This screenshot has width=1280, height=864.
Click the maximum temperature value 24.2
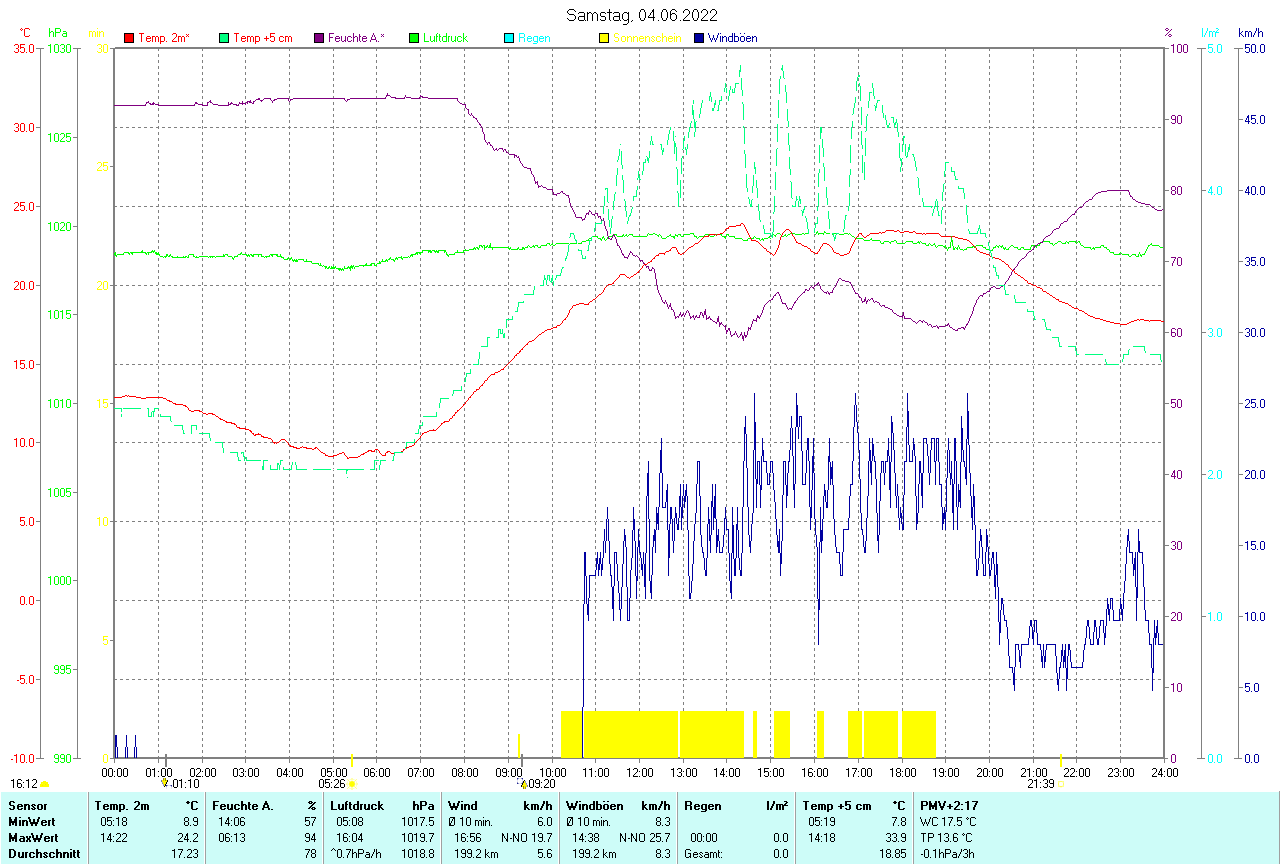coord(187,838)
